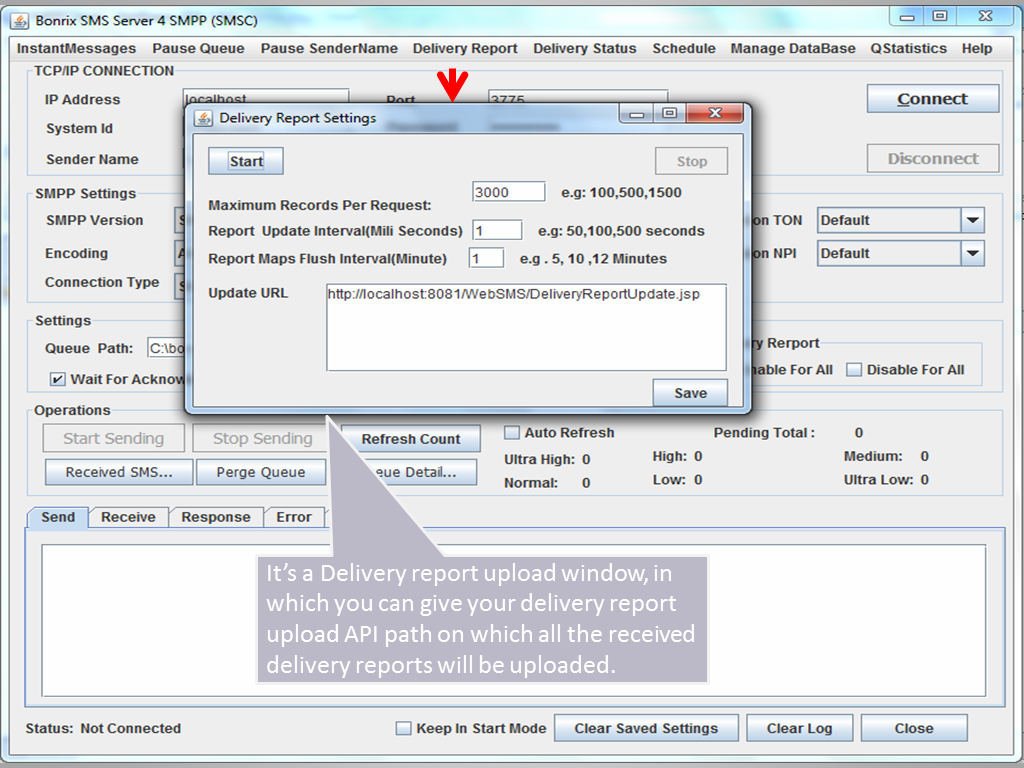Maximize the Delivery Report Settings dialog

click(x=669, y=113)
